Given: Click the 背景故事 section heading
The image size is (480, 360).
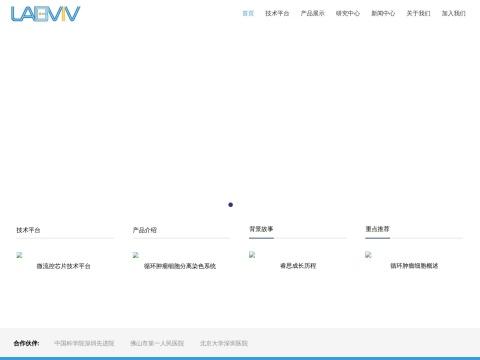Looking at the screenshot, I should tap(261, 229).
